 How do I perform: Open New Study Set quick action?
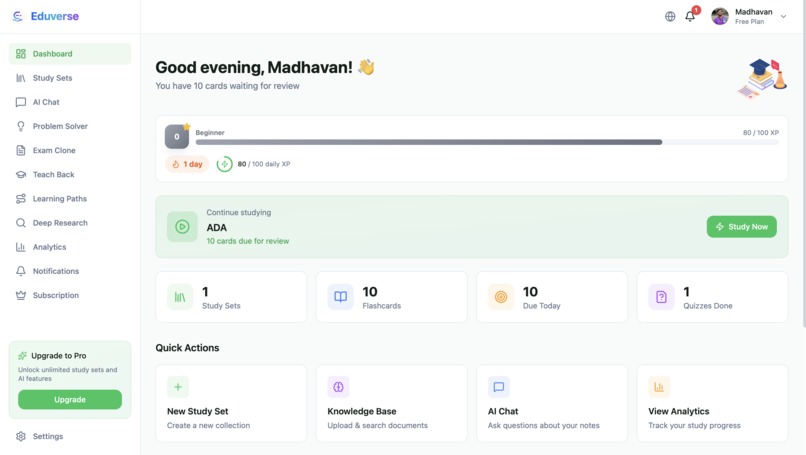tap(231, 404)
